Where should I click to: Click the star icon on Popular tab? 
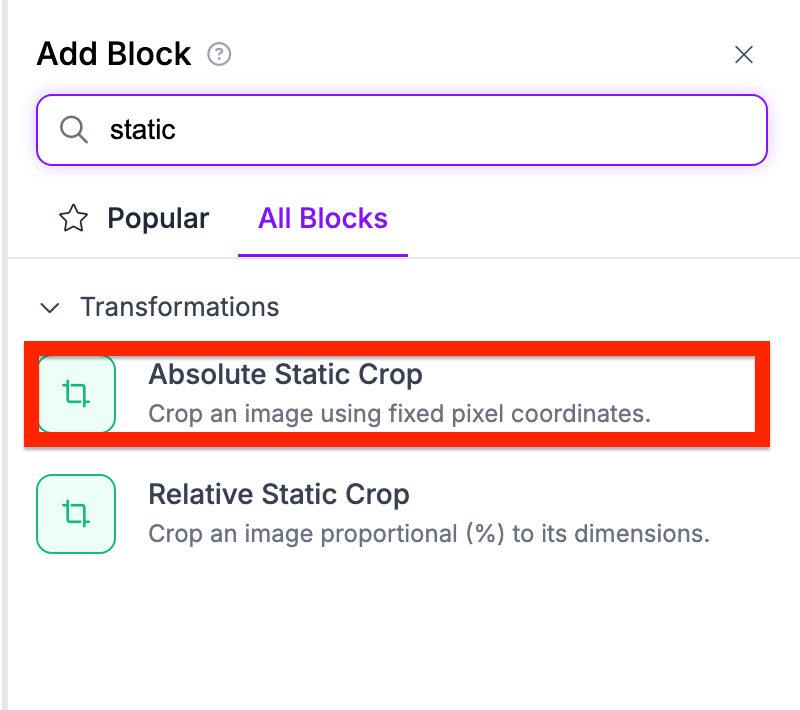pos(73,219)
